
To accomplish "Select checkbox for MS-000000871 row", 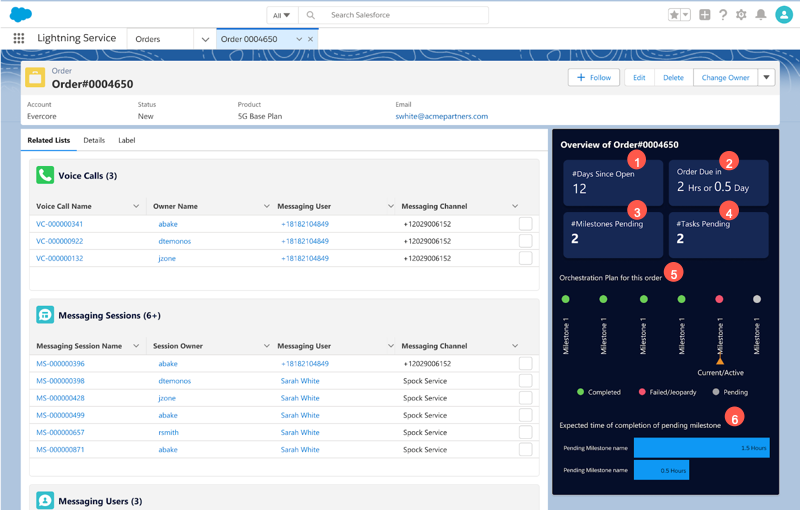I will pyautogui.click(x=526, y=449).
